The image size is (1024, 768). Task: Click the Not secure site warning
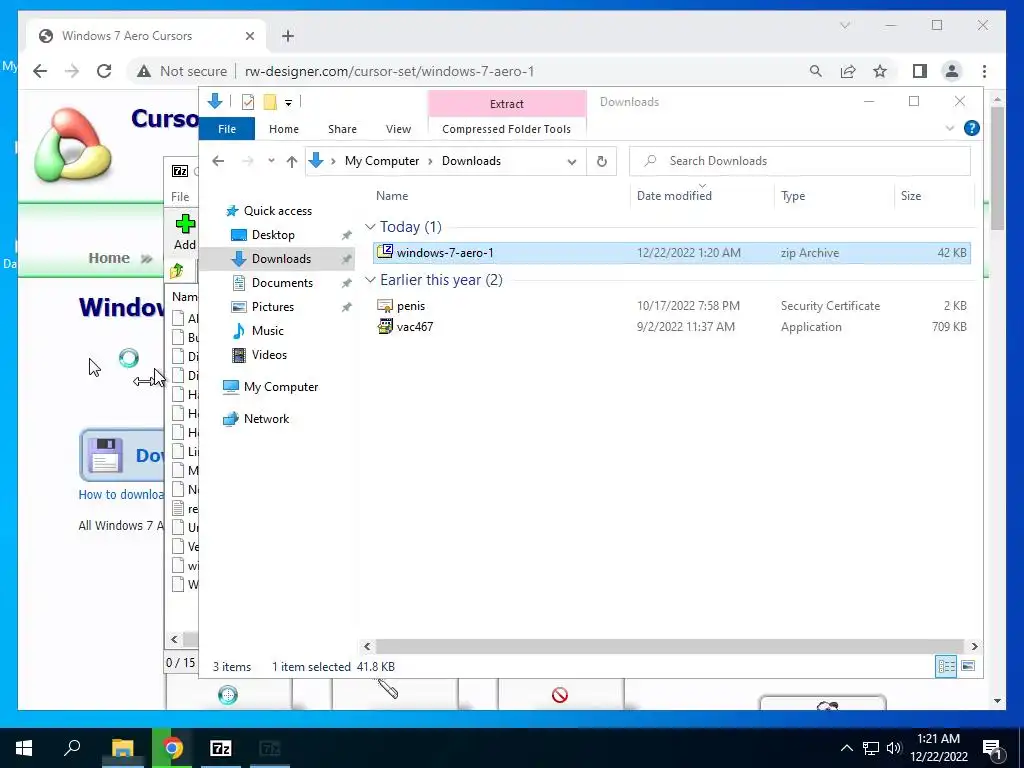pos(182,71)
